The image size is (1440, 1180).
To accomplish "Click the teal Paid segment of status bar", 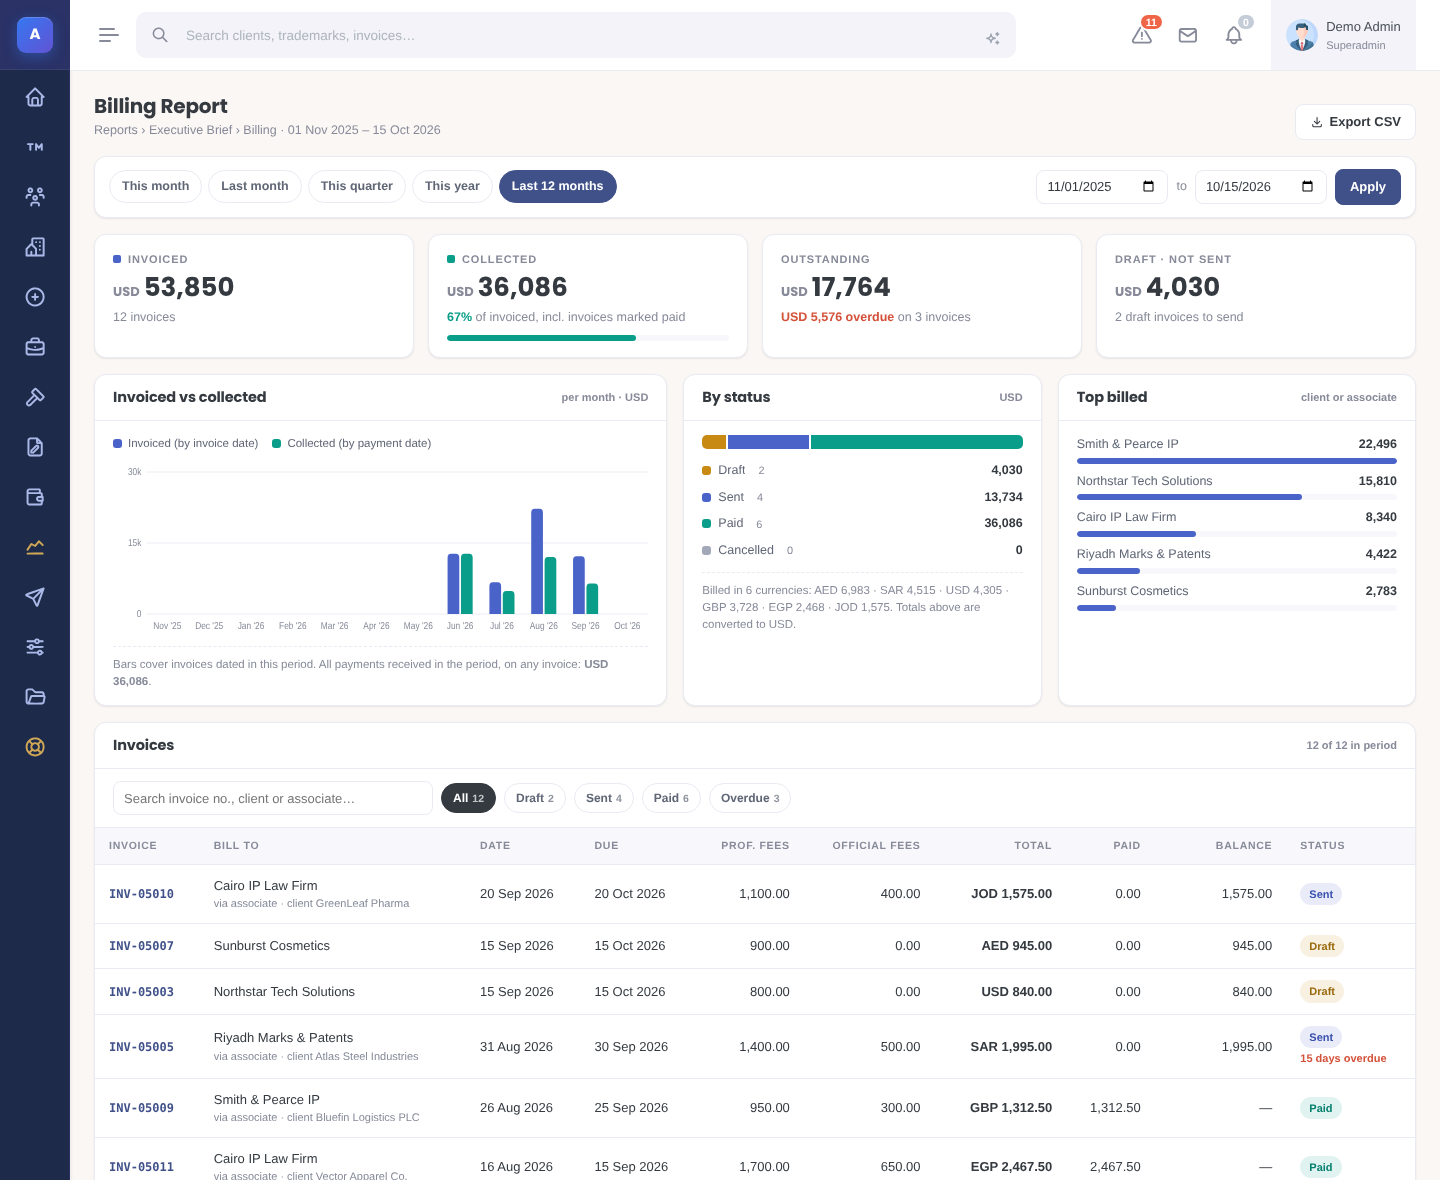I will point(917,442).
